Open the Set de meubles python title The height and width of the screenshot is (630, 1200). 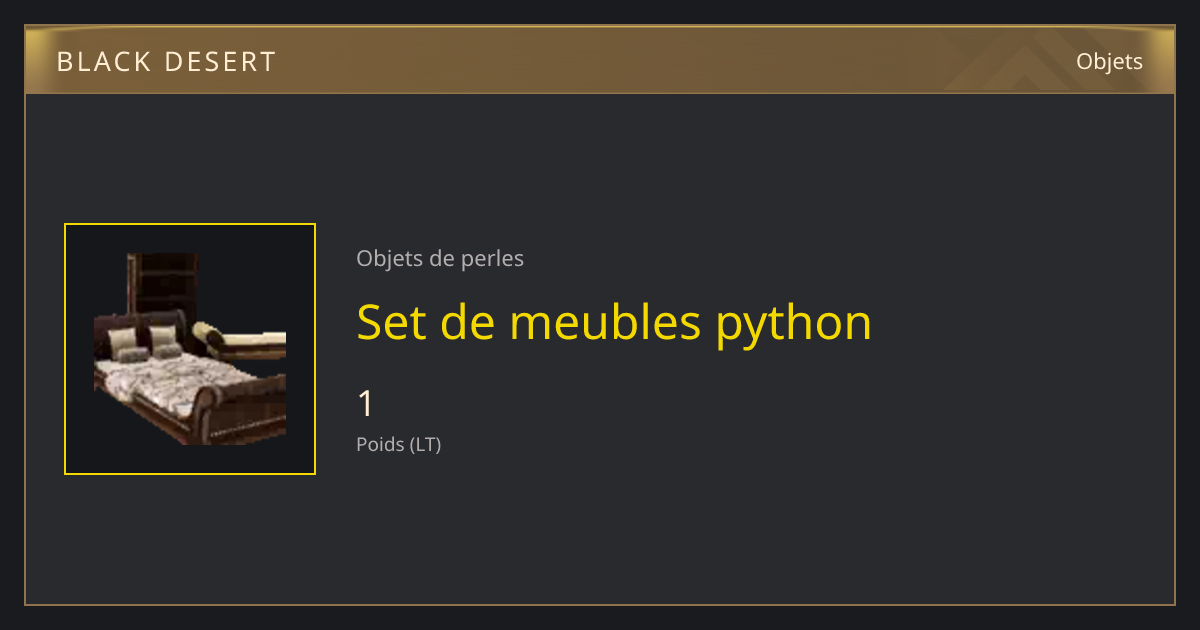(614, 322)
